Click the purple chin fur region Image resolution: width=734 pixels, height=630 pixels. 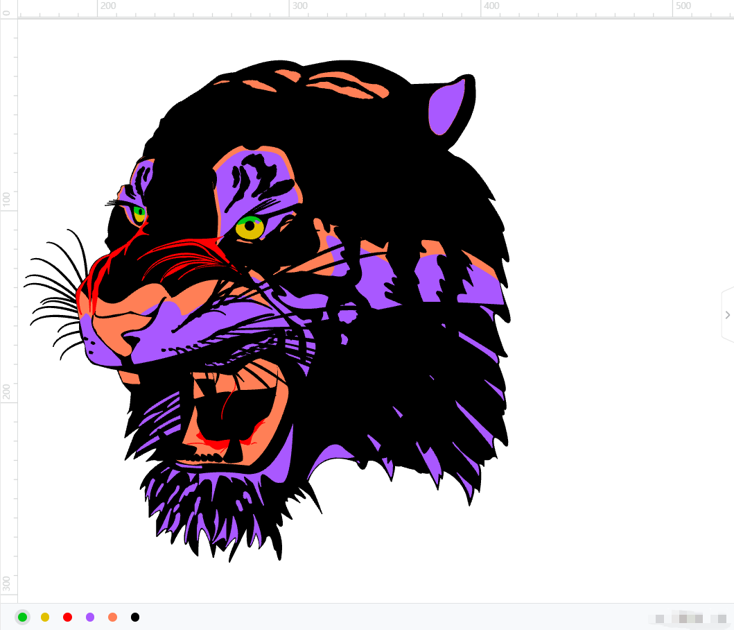pos(200,500)
